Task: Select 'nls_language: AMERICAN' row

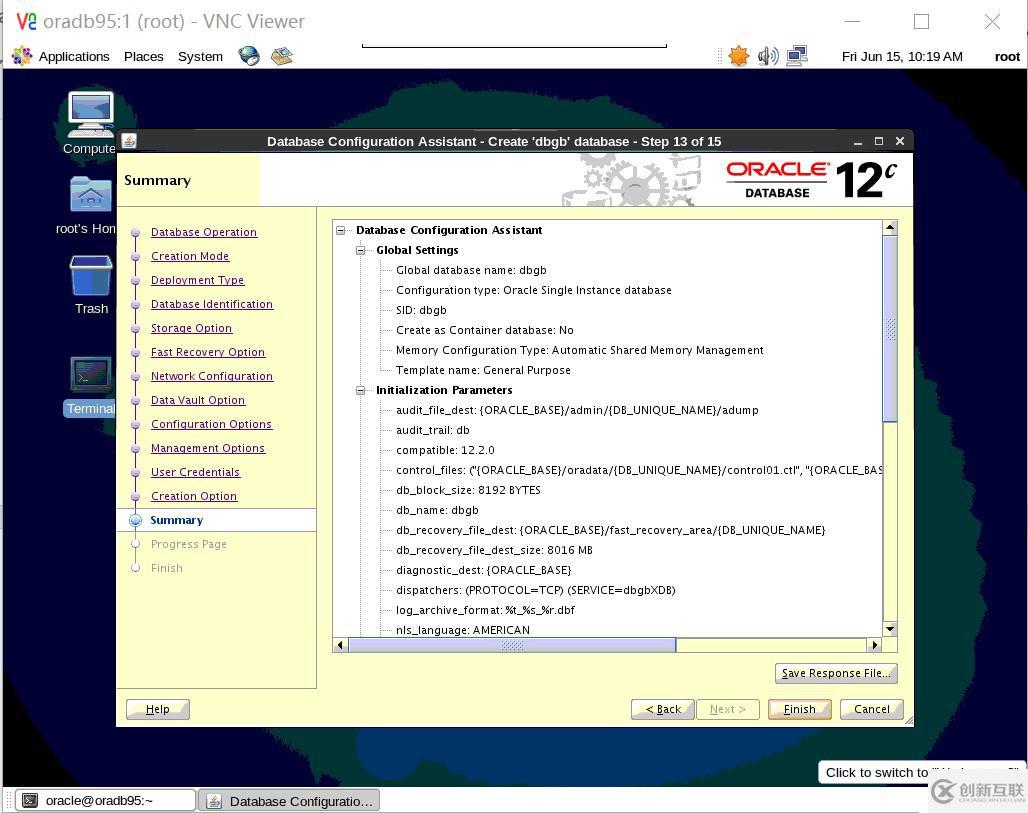Action: (463, 630)
